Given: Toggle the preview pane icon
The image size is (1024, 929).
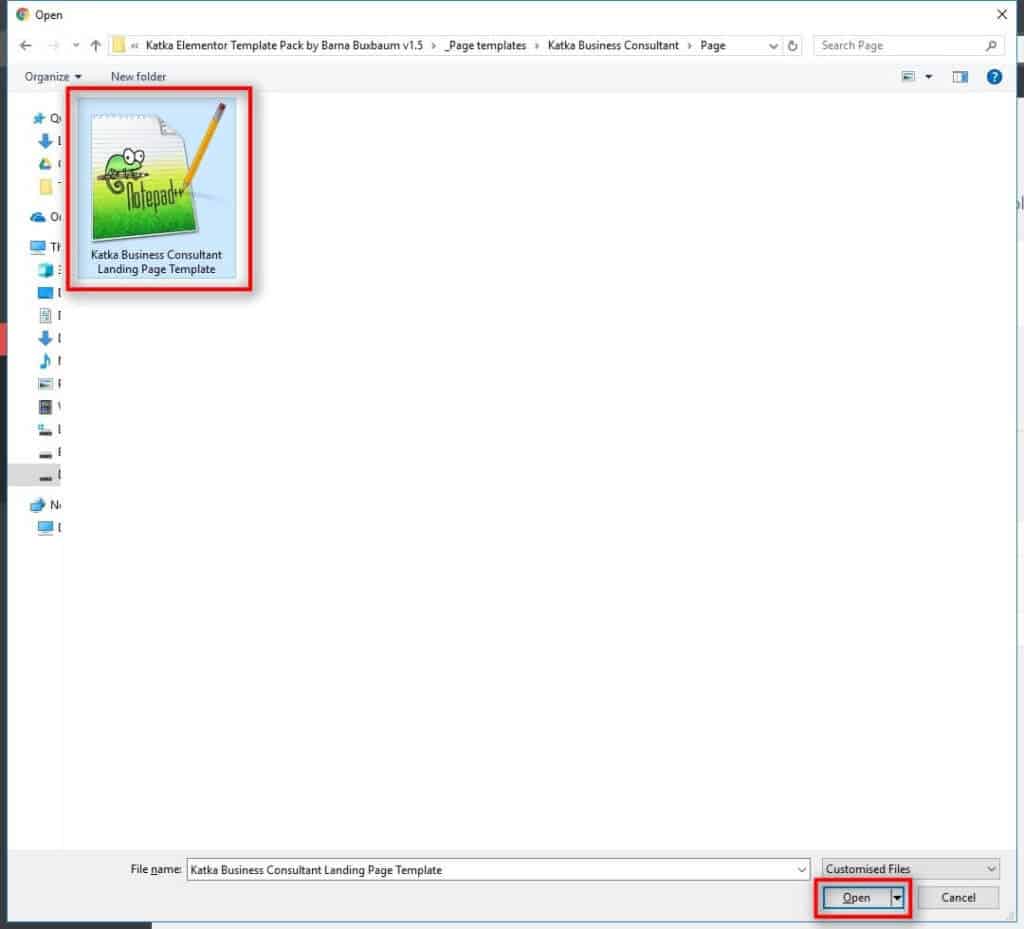Looking at the screenshot, I should pos(960,77).
